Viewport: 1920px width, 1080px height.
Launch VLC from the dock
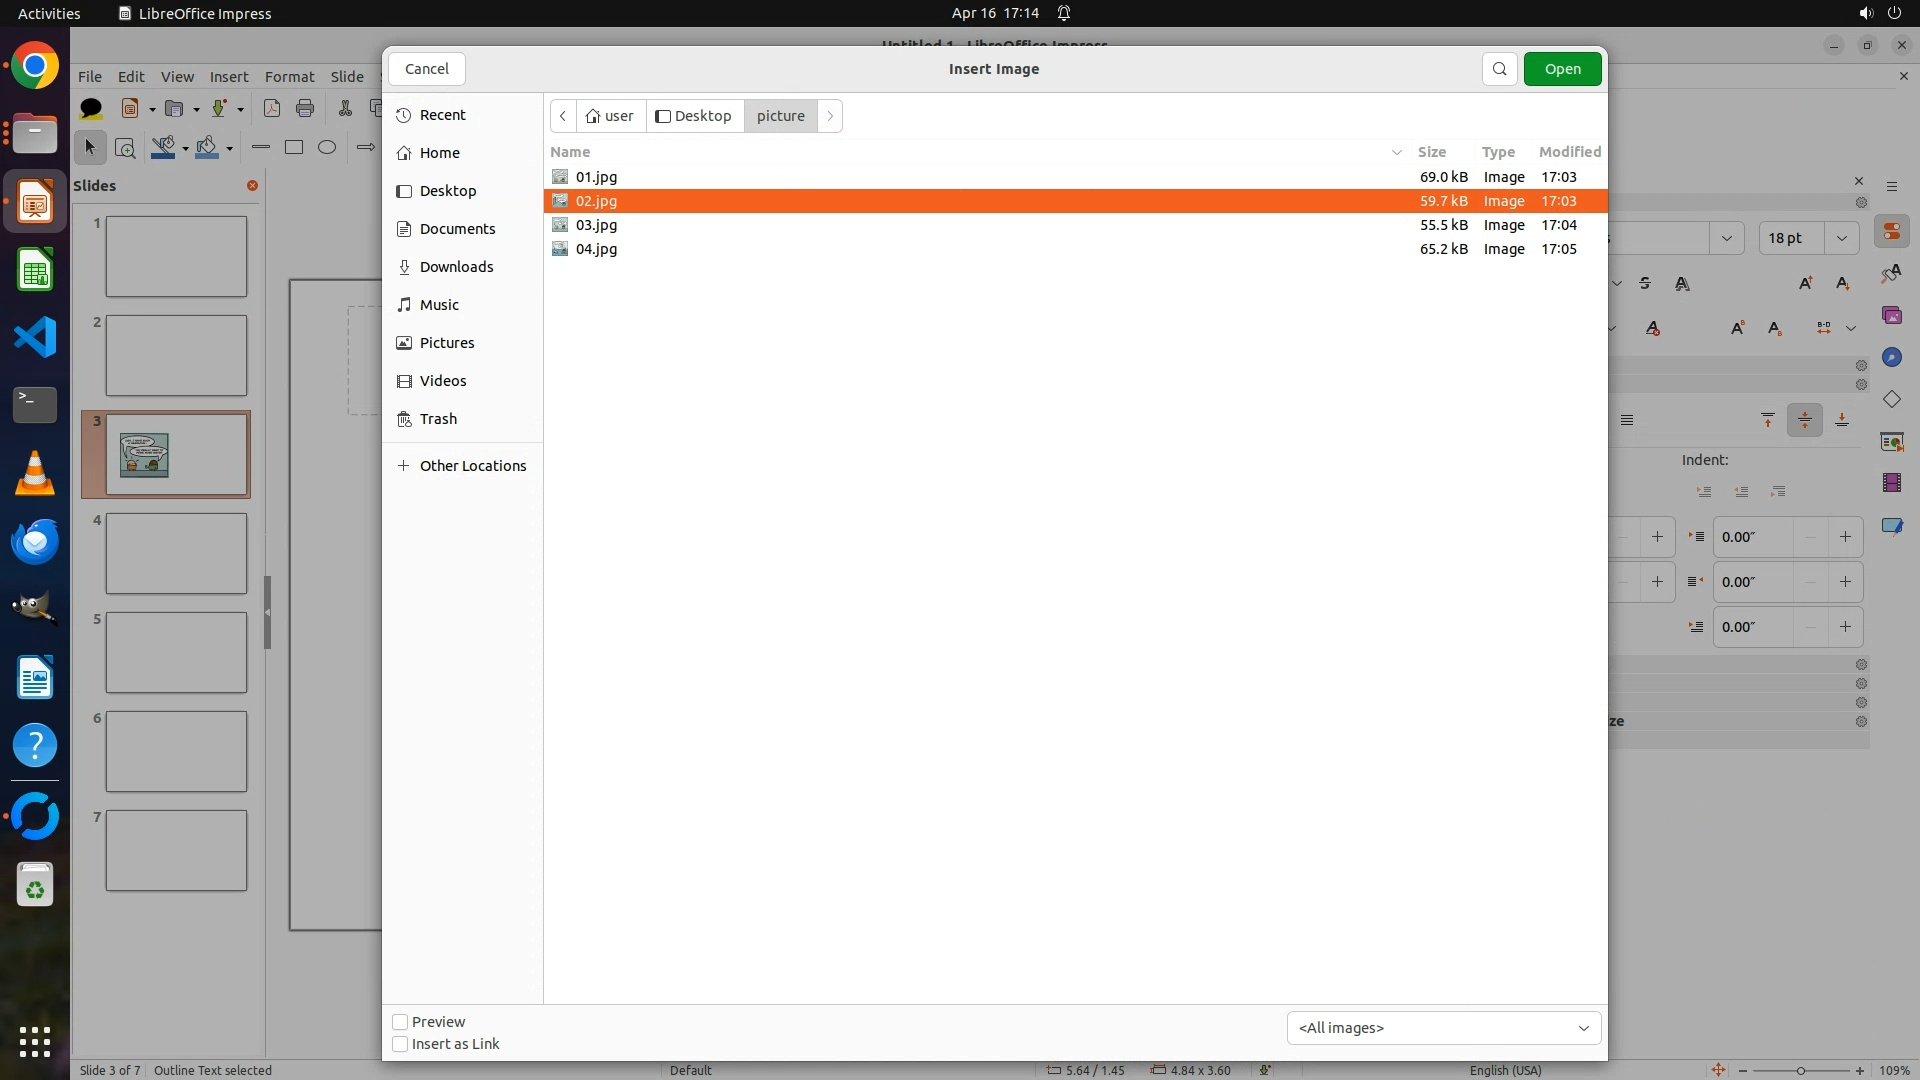coord(35,473)
